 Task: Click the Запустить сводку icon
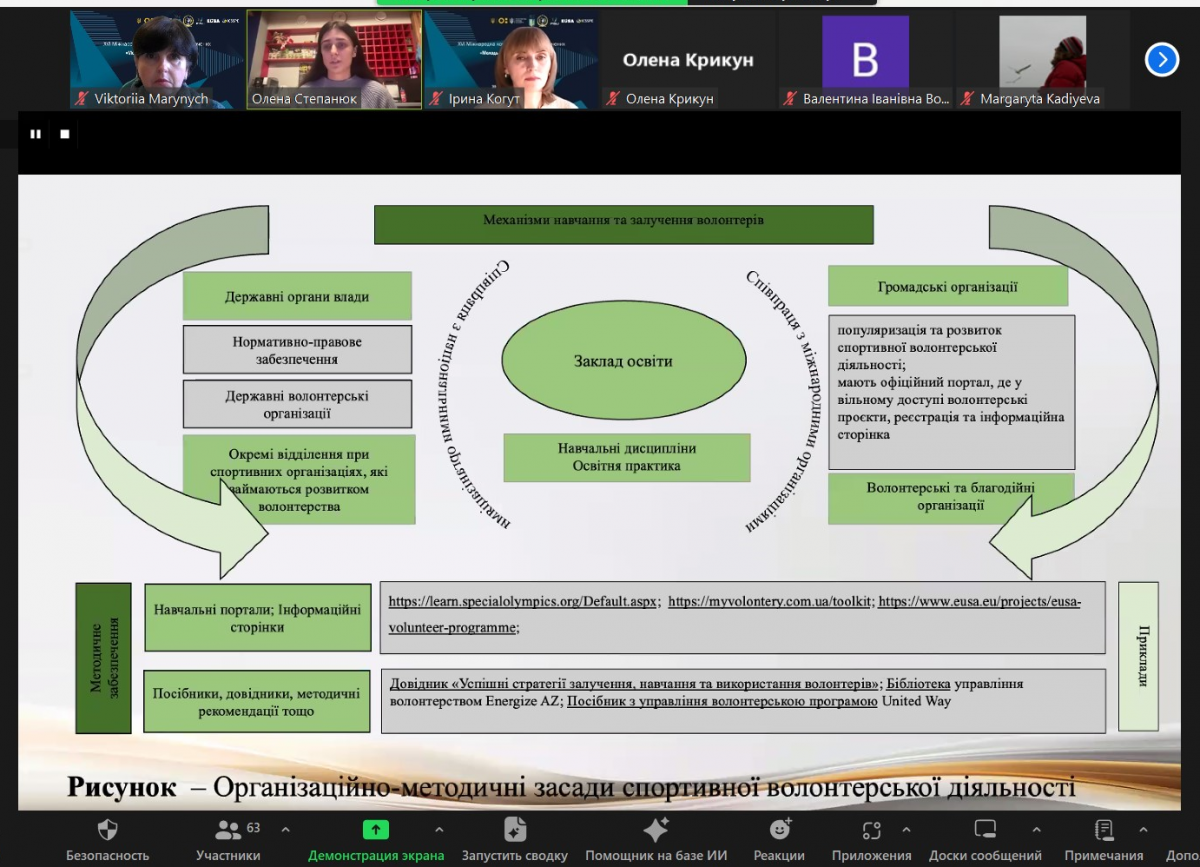[515, 830]
